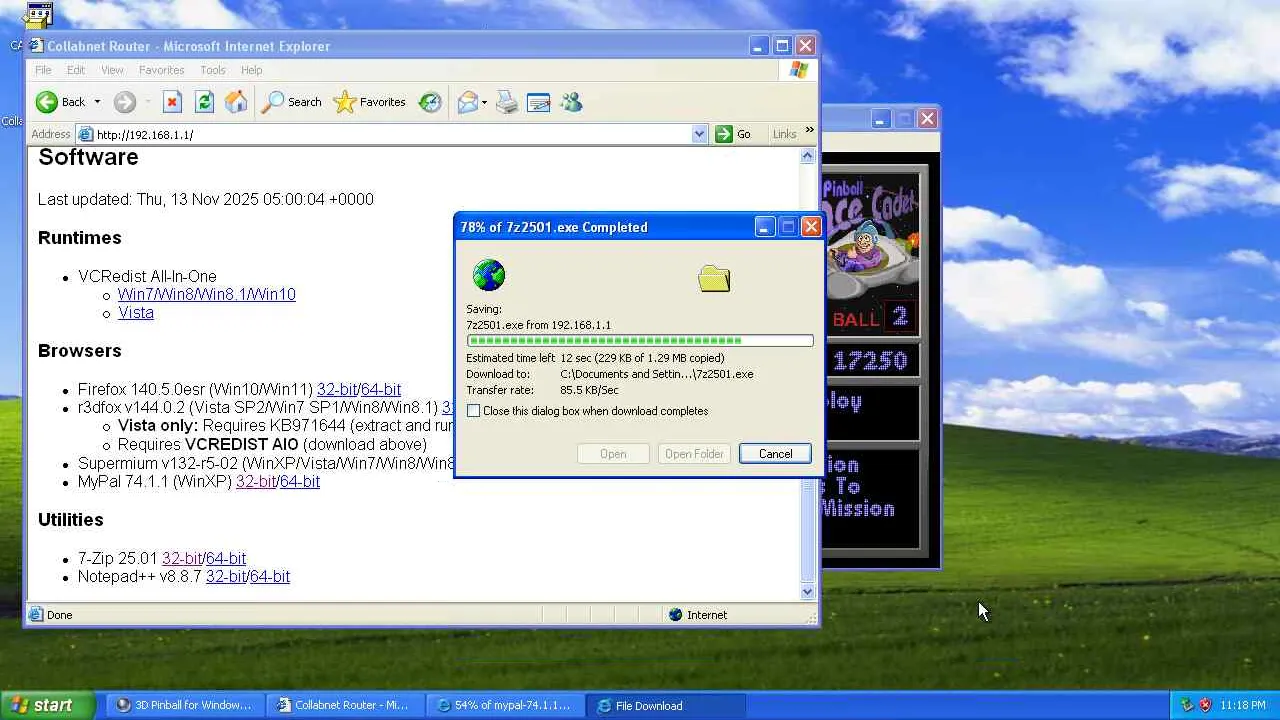Go back using the Back arrow icon

pyautogui.click(x=47, y=102)
